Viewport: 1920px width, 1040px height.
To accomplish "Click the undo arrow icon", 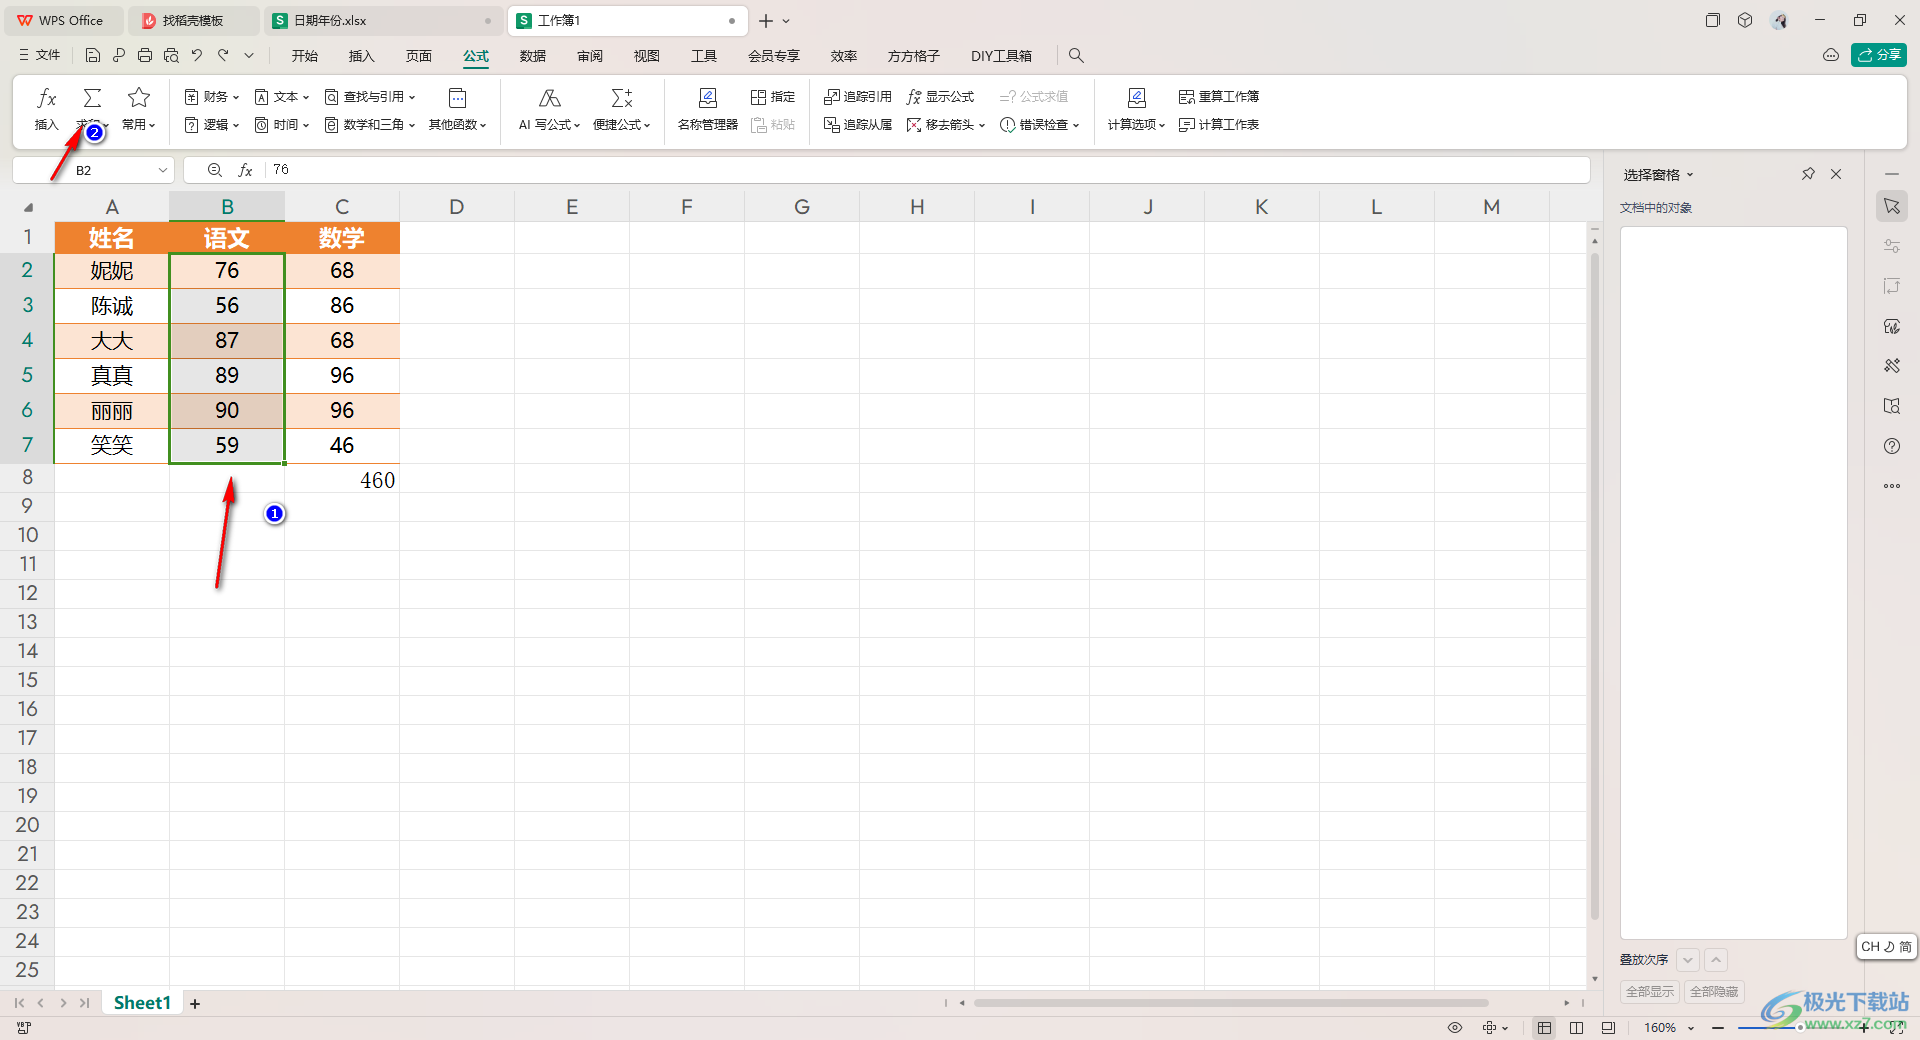I will (197, 56).
